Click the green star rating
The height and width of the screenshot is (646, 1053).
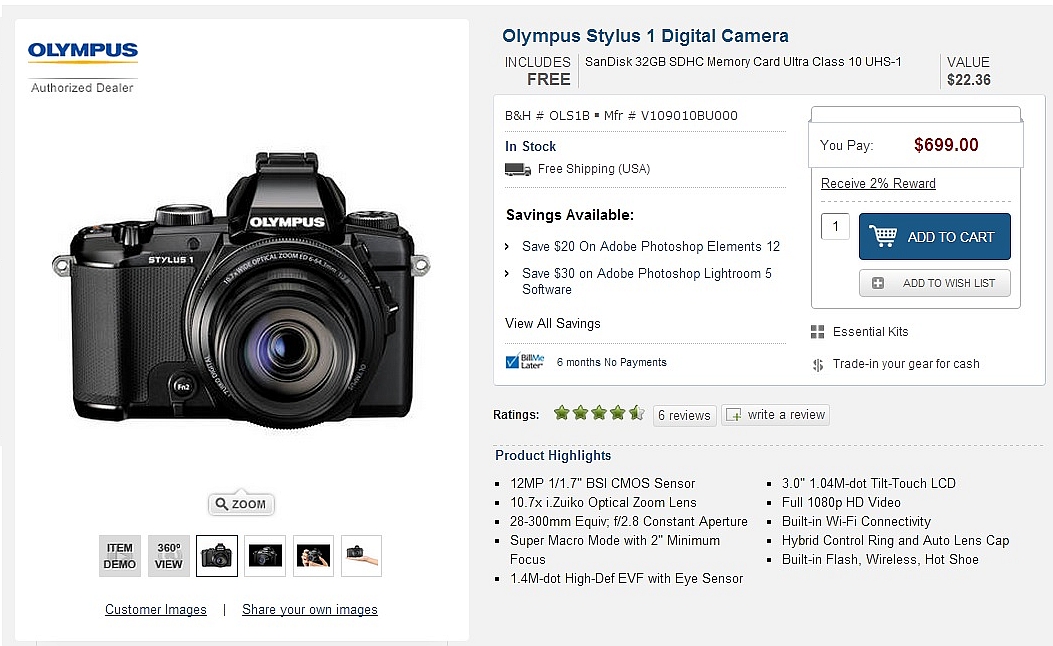tap(599, 413)
